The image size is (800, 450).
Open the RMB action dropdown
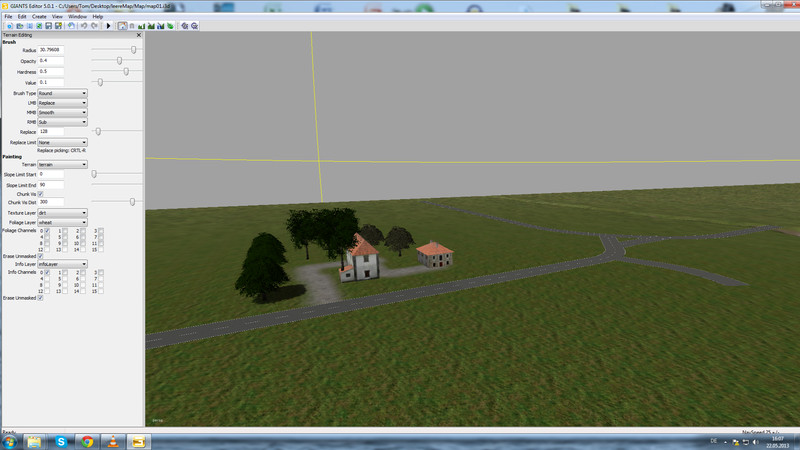pyautogui.click(x=62, y=122)
